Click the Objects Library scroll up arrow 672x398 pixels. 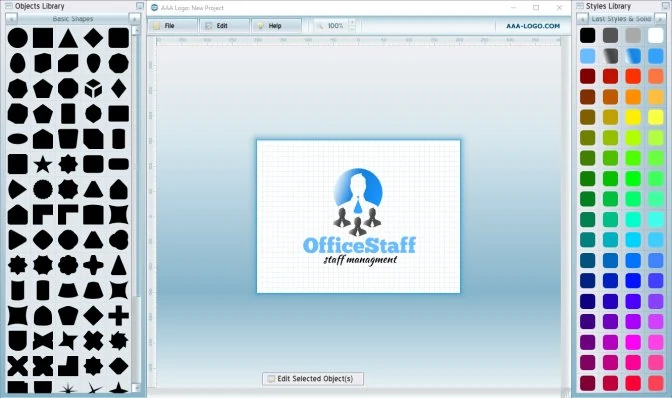136,30
